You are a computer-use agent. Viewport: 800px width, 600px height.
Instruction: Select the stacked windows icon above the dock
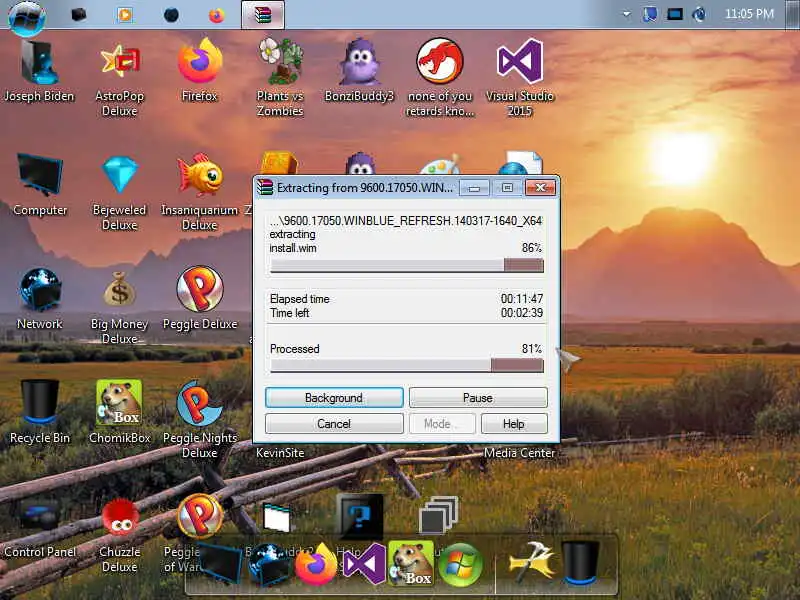(x=438, y=515)
